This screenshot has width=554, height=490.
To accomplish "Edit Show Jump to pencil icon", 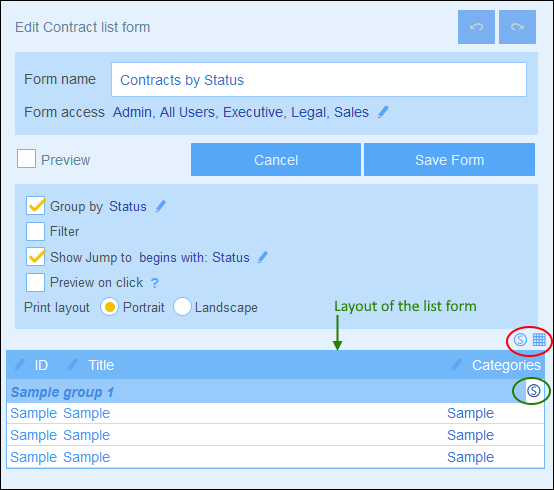I will pyautogui.click(x=263, y=257).
